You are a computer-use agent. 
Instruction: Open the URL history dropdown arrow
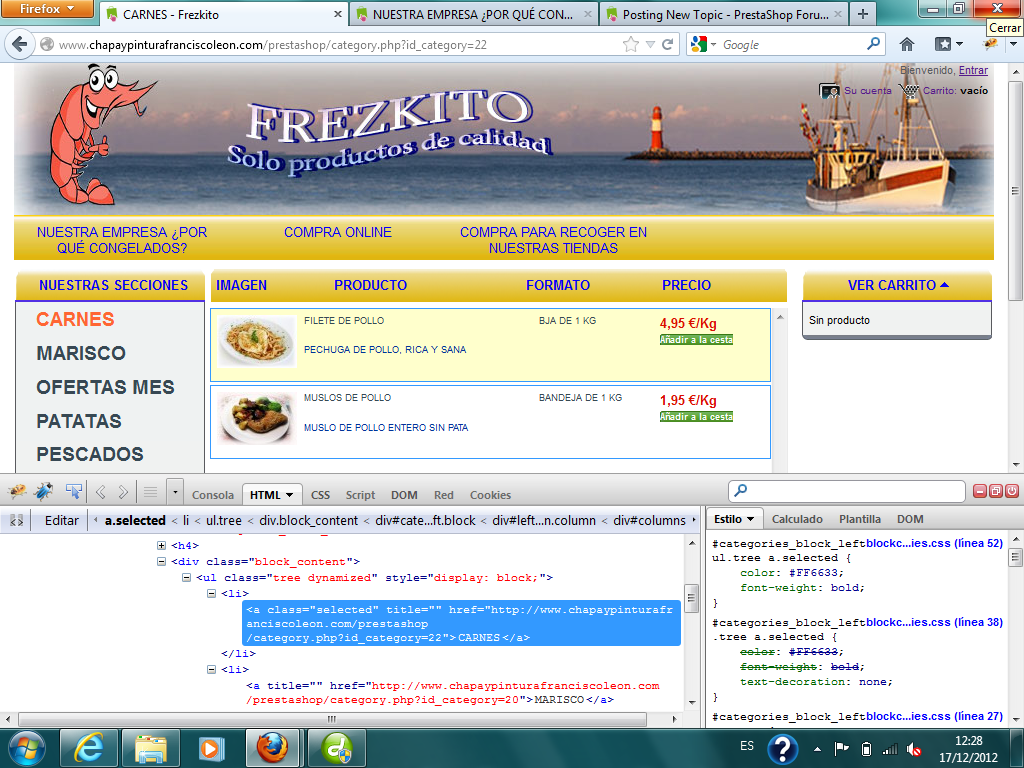(x=650, y=44)
